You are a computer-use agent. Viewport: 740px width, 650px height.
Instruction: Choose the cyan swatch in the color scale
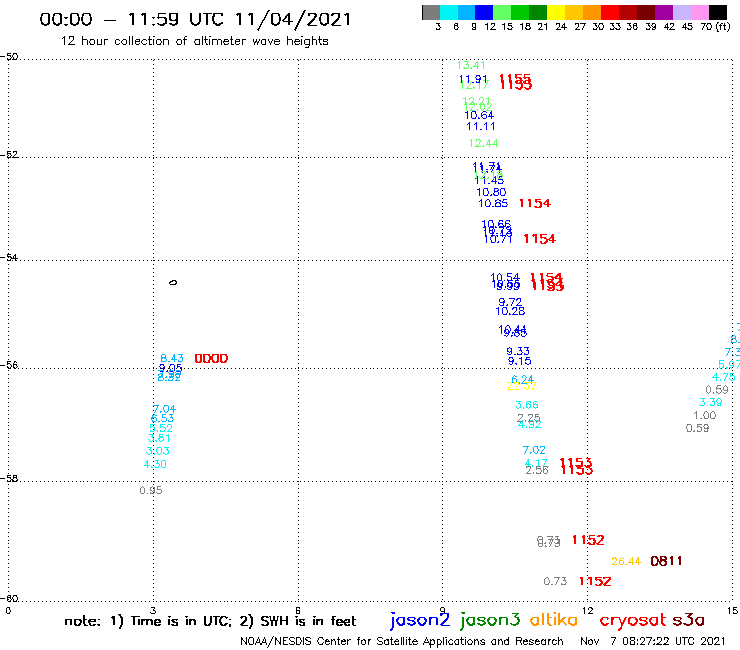pyautogui.click(x=449, y=12)
